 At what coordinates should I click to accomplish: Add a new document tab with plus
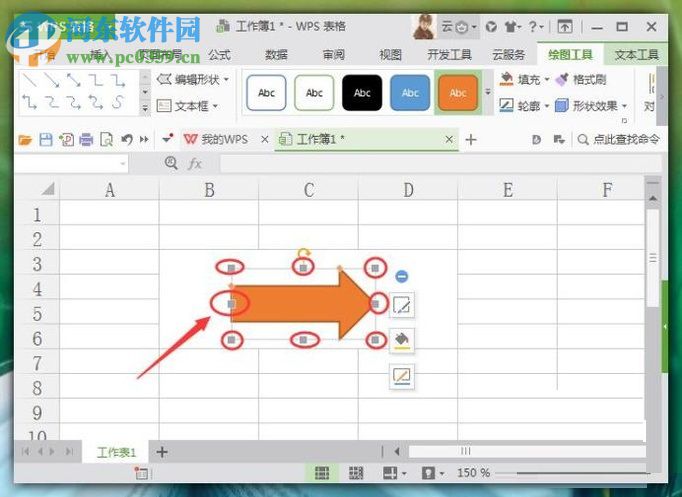471,140
